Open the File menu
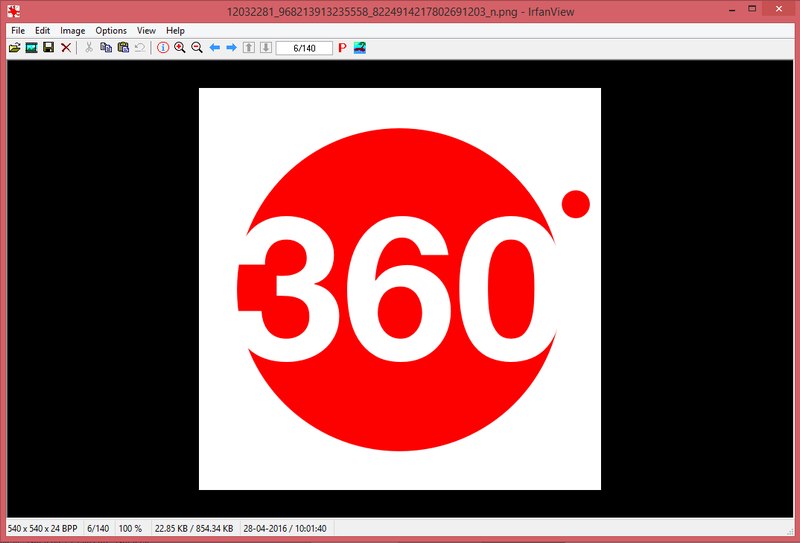Screen dimensions: 800x543 18,31
